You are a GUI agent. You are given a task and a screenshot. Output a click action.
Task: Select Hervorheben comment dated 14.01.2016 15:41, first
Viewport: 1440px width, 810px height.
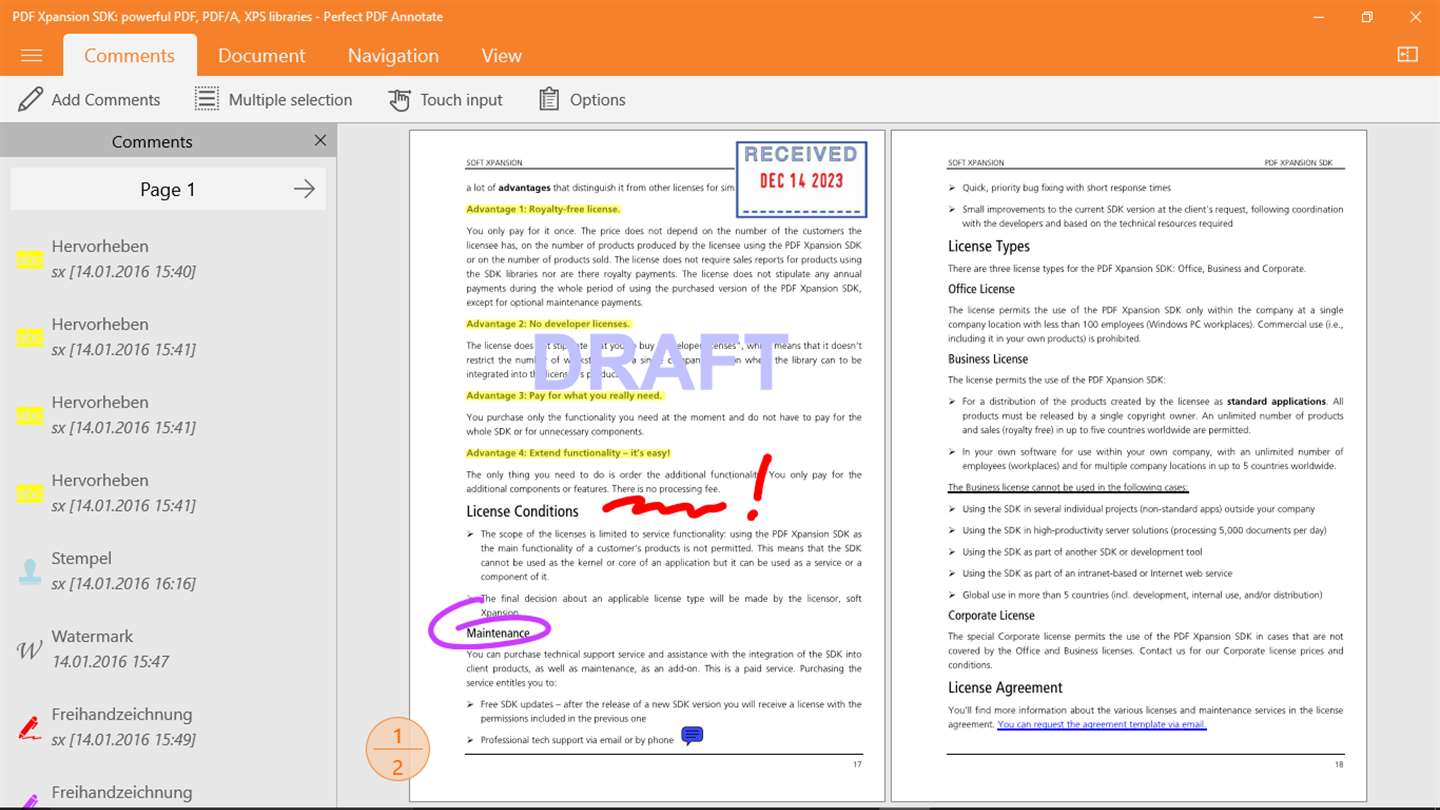click(x=168, y=336)
